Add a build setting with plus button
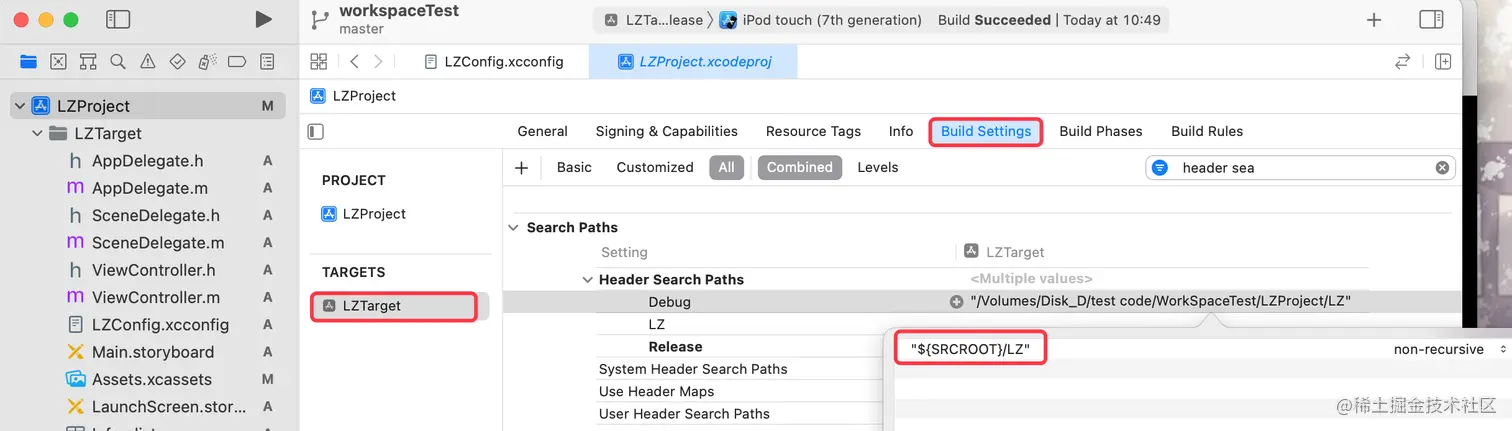 click(521, 168)
